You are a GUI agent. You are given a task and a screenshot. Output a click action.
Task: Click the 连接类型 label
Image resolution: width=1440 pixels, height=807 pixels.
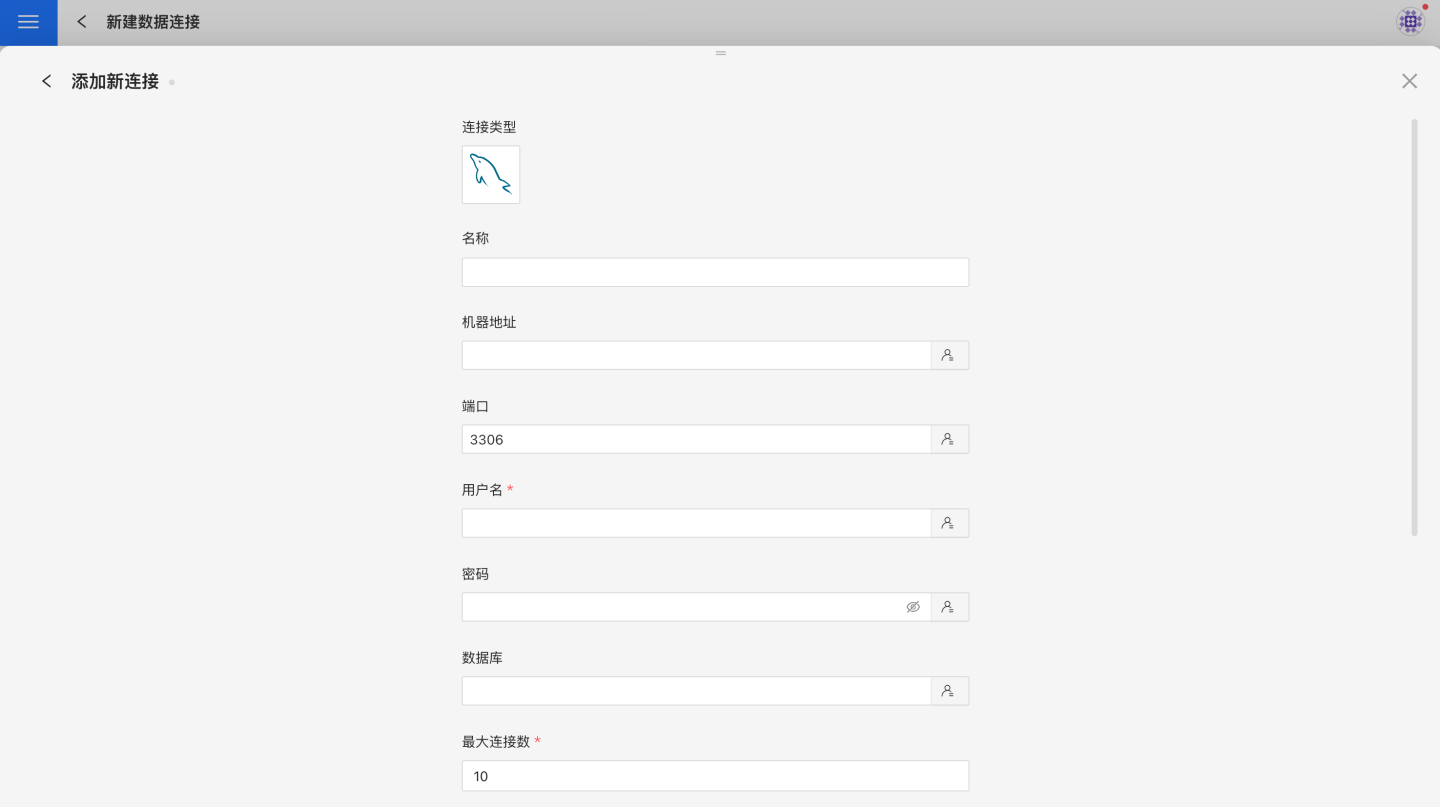[x=489, y=127]
